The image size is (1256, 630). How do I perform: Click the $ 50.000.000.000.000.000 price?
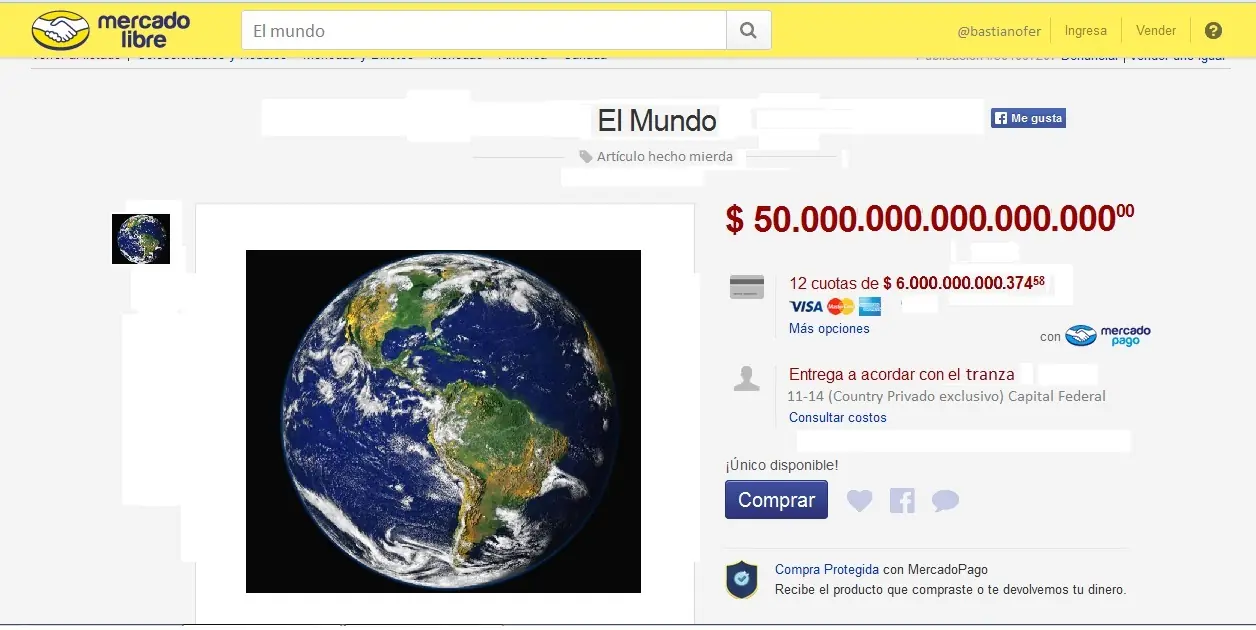point(930,219)
